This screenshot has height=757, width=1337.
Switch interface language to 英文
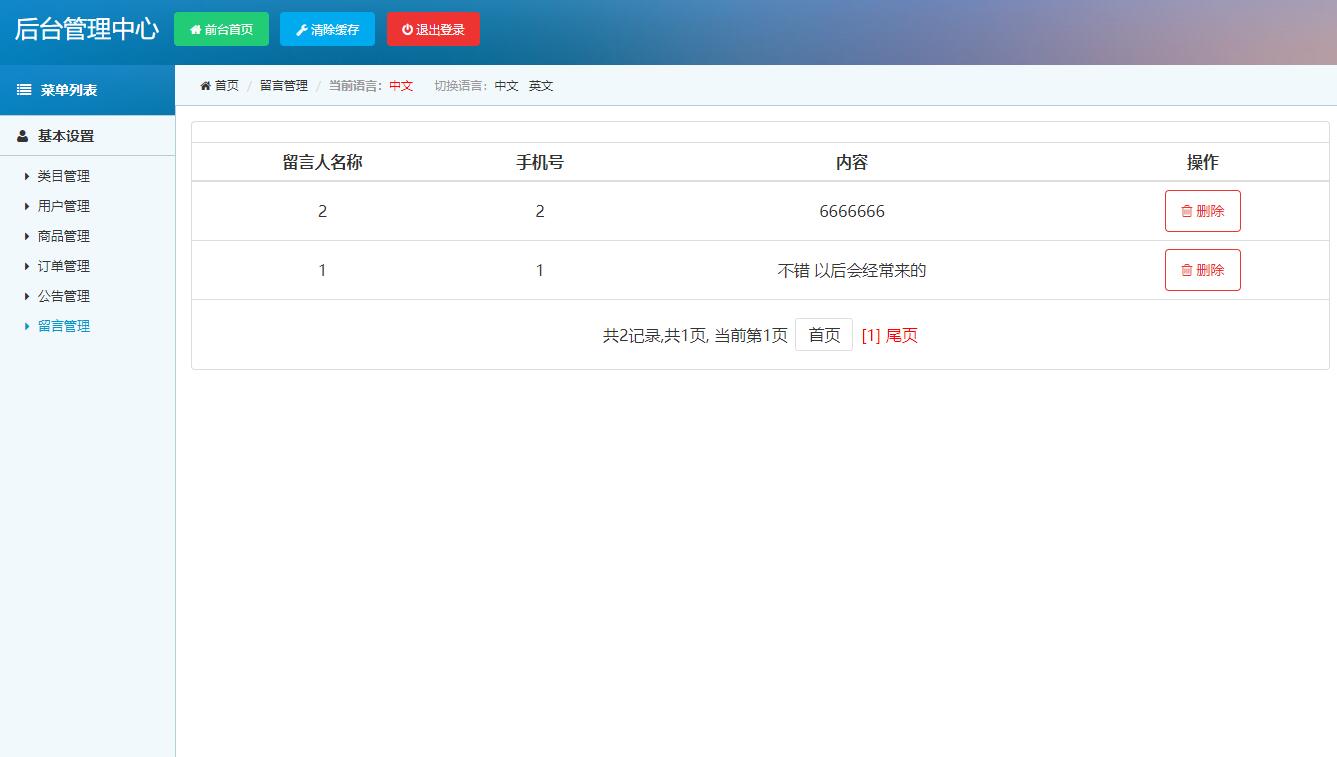pyautogui.click(x=540, y=85)
